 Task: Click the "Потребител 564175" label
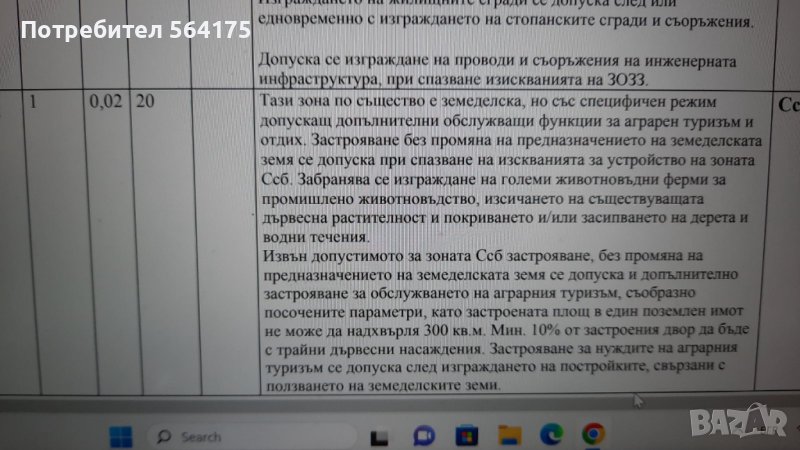pos(135,31)
